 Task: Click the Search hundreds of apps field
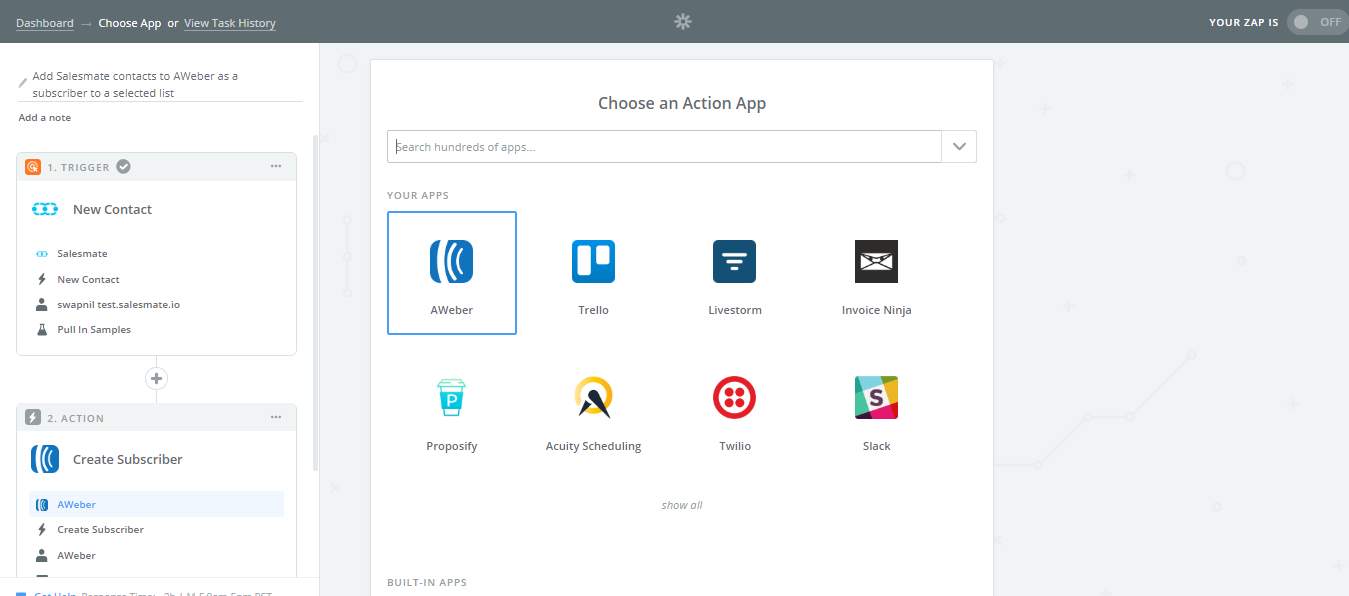(664, 146)
